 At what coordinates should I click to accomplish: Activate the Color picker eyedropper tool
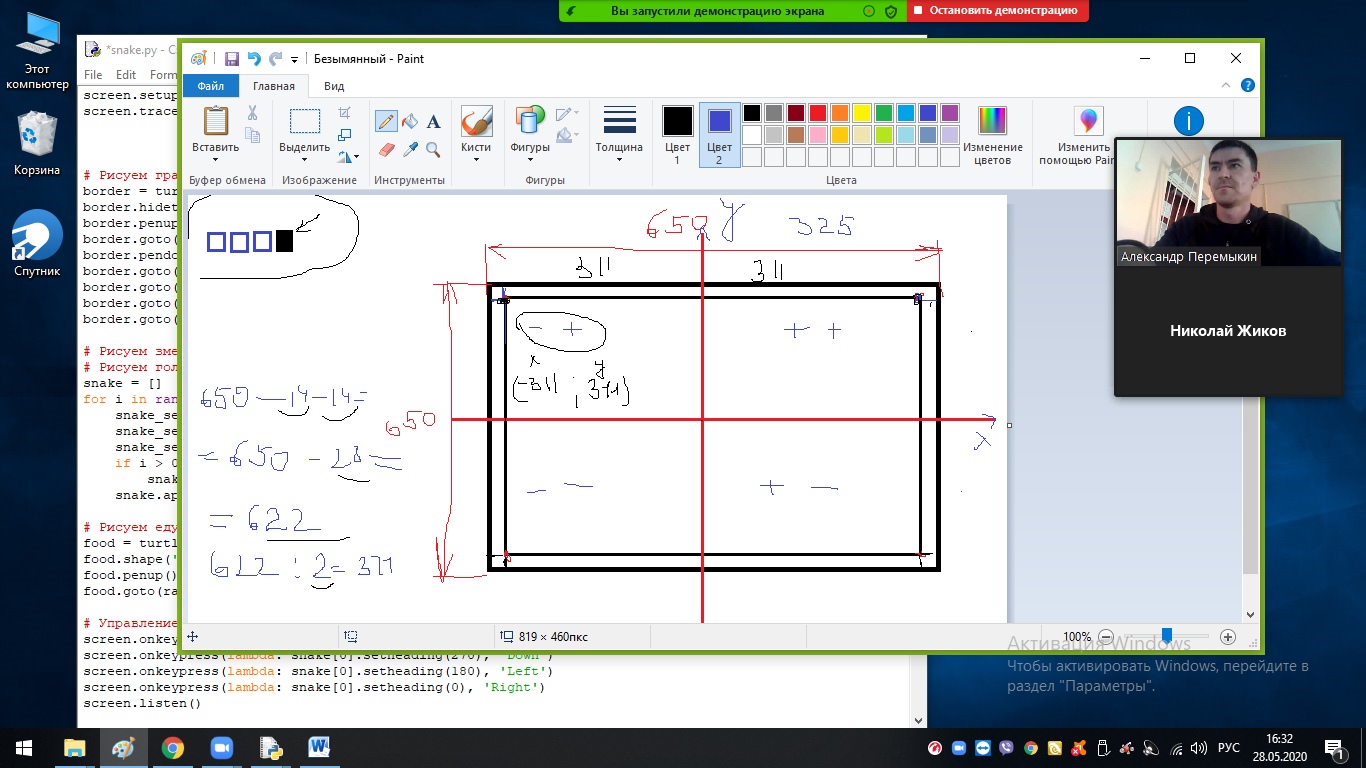click(x=409, y=149)
